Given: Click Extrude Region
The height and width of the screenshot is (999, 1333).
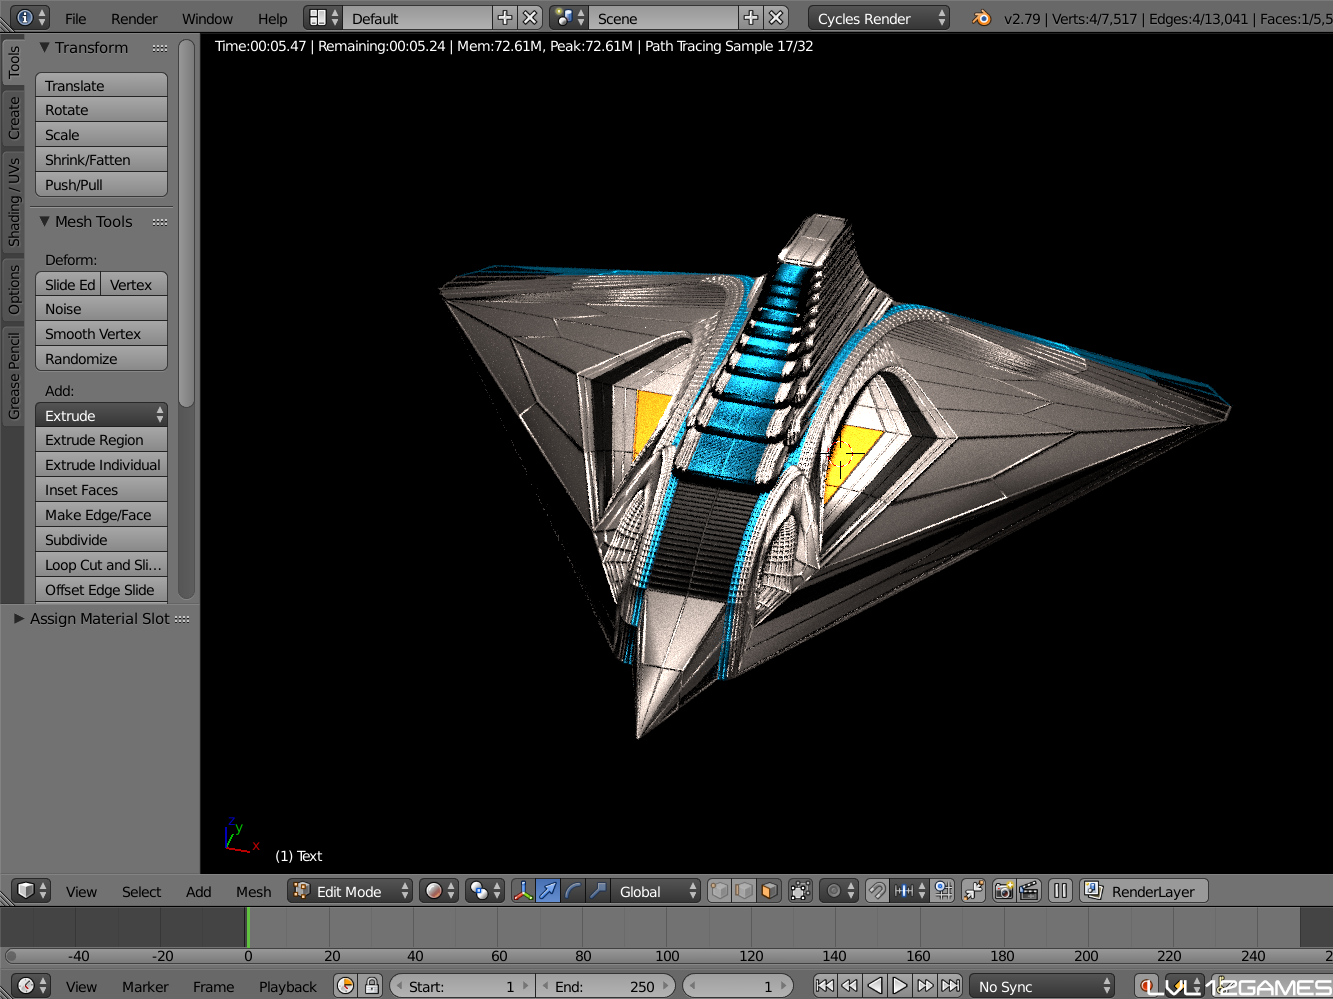Looking at the screenshot, I should (101, 440).
